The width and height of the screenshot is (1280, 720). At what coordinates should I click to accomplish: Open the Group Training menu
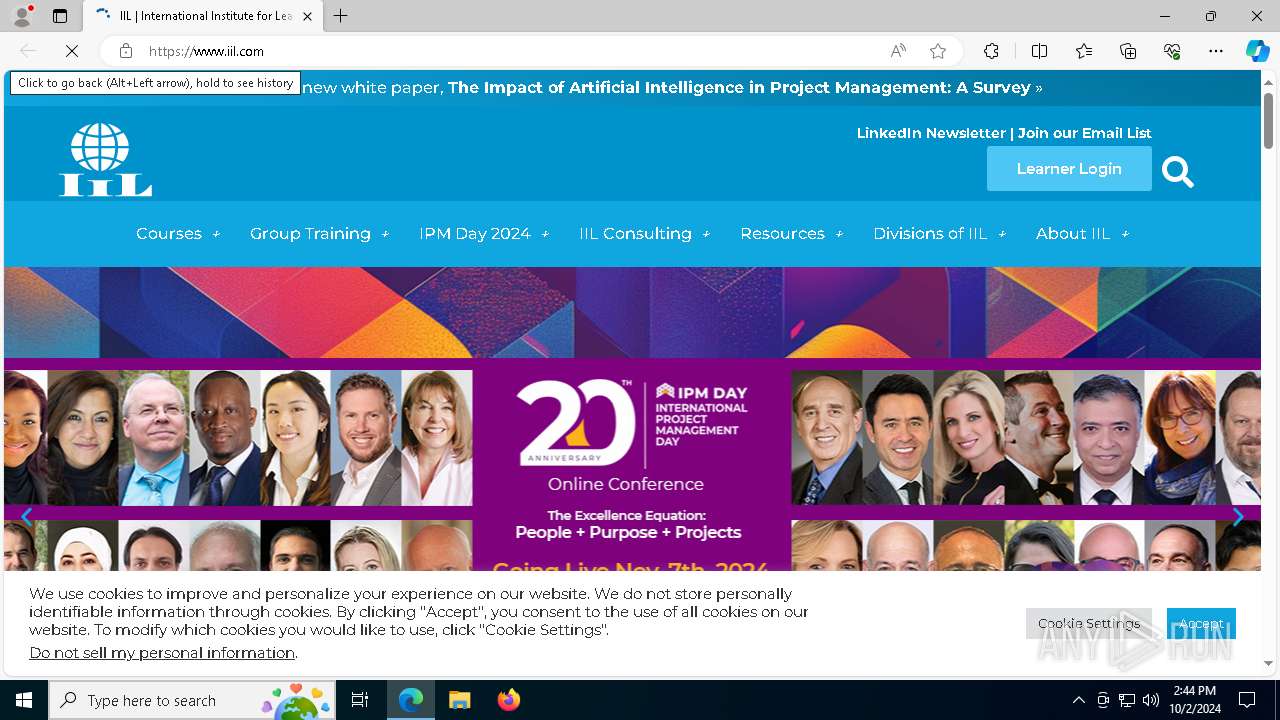[310, 234]
